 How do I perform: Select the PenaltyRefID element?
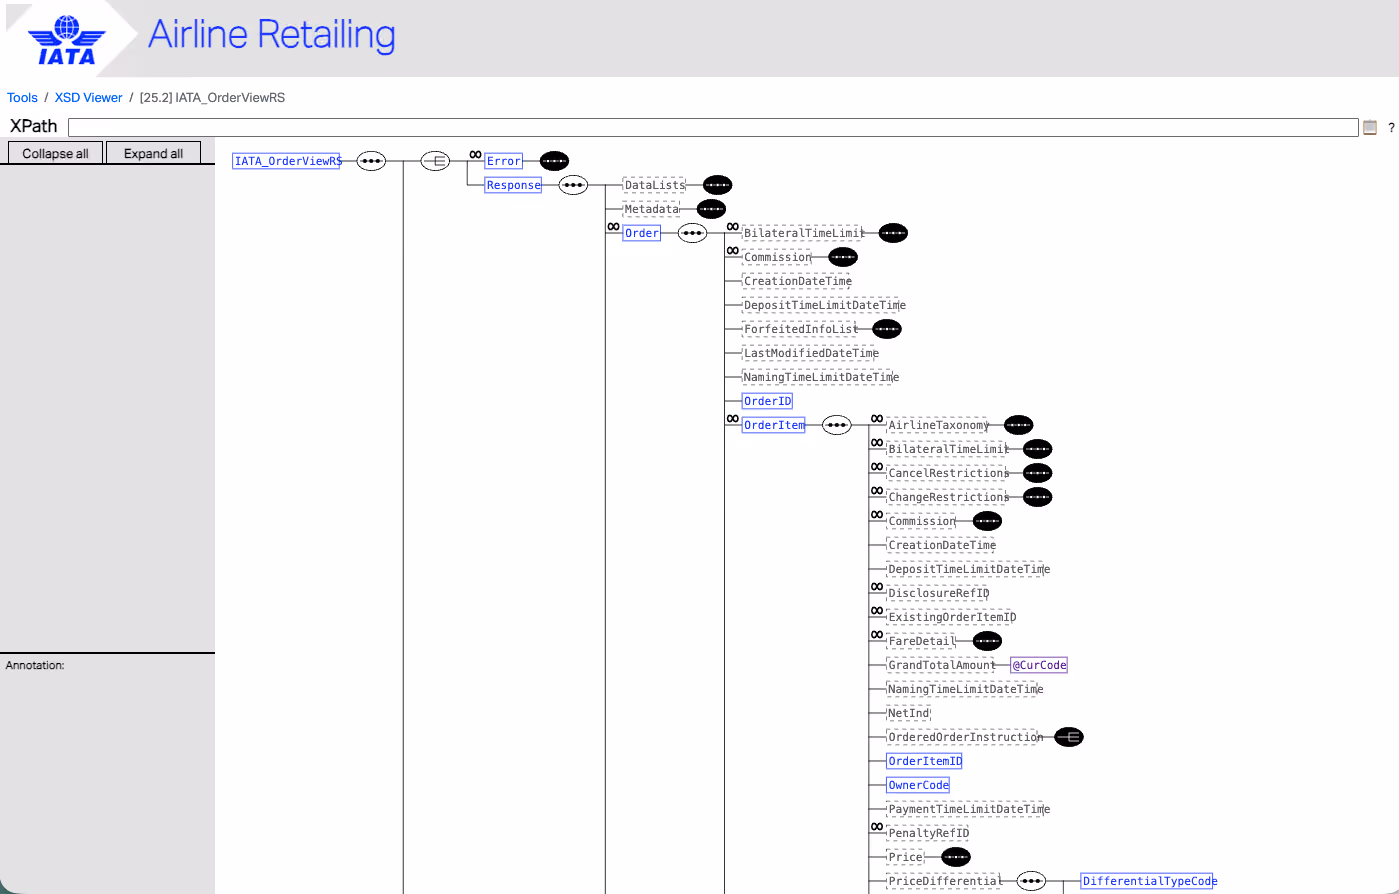click(x=928, y=833)
